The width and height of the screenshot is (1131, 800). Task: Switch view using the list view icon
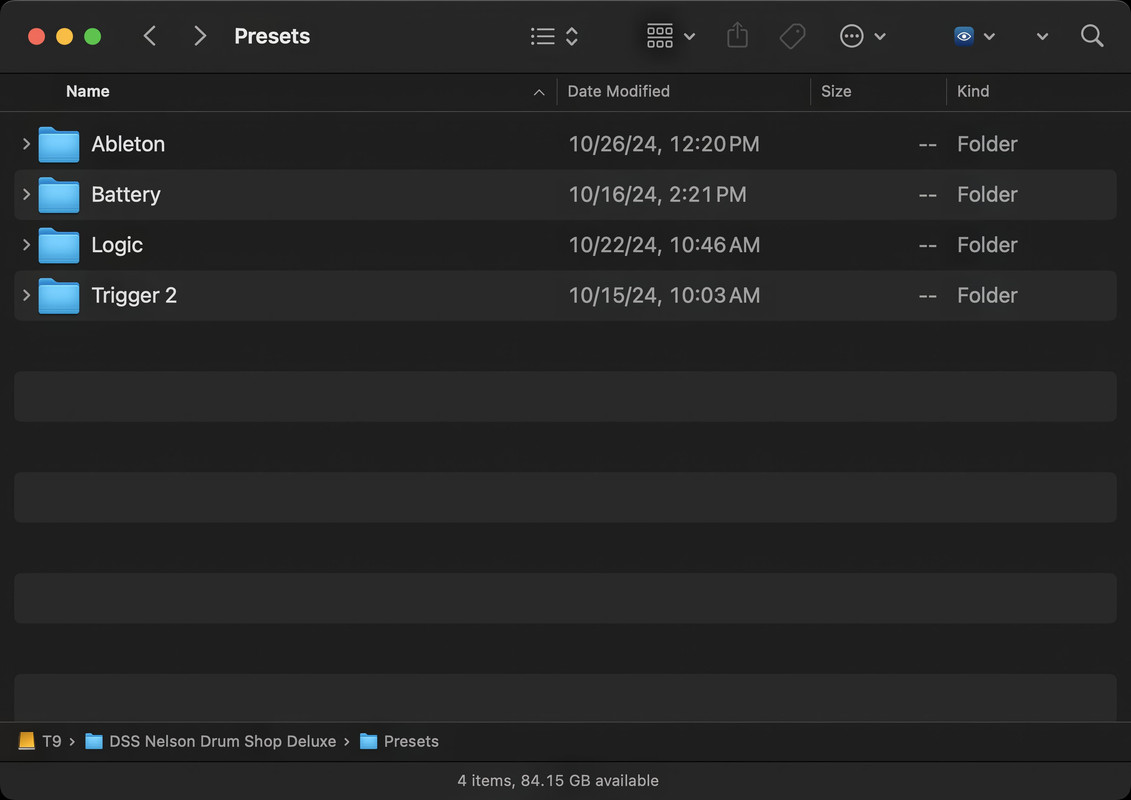542,36
